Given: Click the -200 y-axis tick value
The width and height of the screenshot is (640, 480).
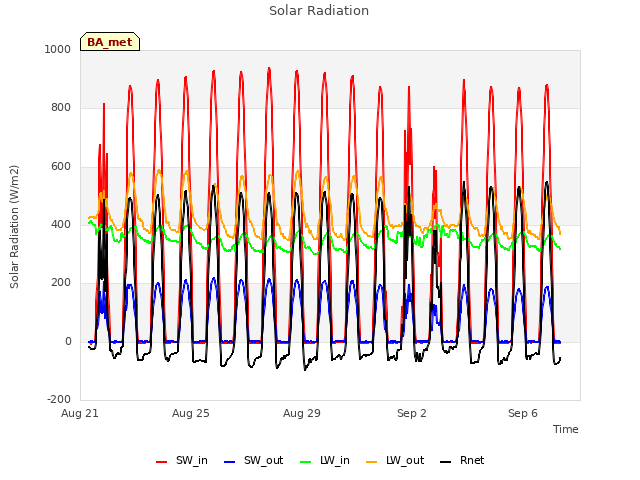Looking at the screenshot, I should point(59,400).
